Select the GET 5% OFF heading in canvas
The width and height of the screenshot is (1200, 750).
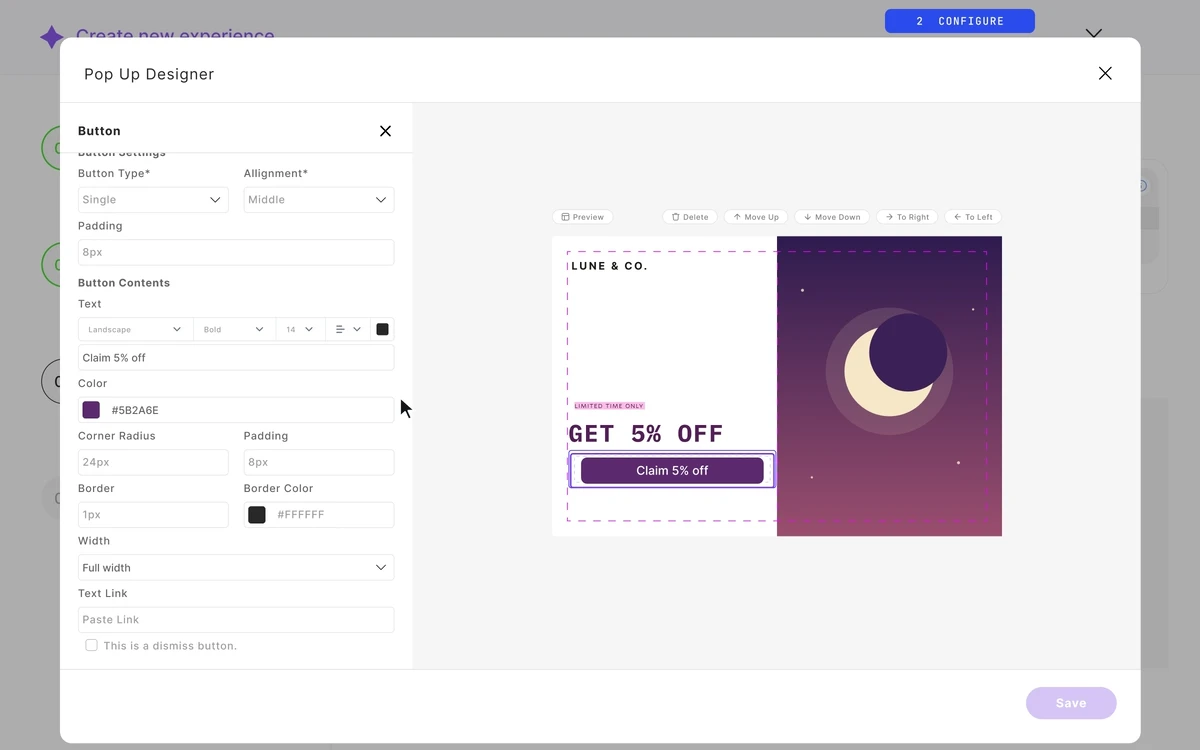coord(646,434)
